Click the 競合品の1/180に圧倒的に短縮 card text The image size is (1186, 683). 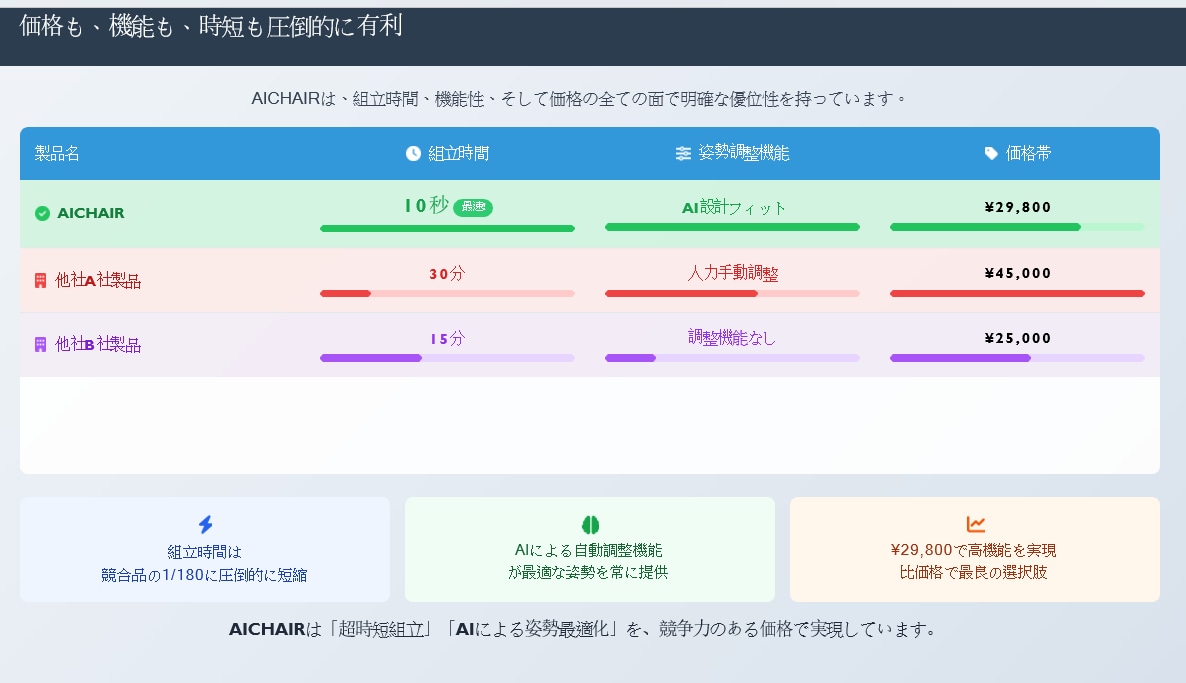tap(204, 575)
